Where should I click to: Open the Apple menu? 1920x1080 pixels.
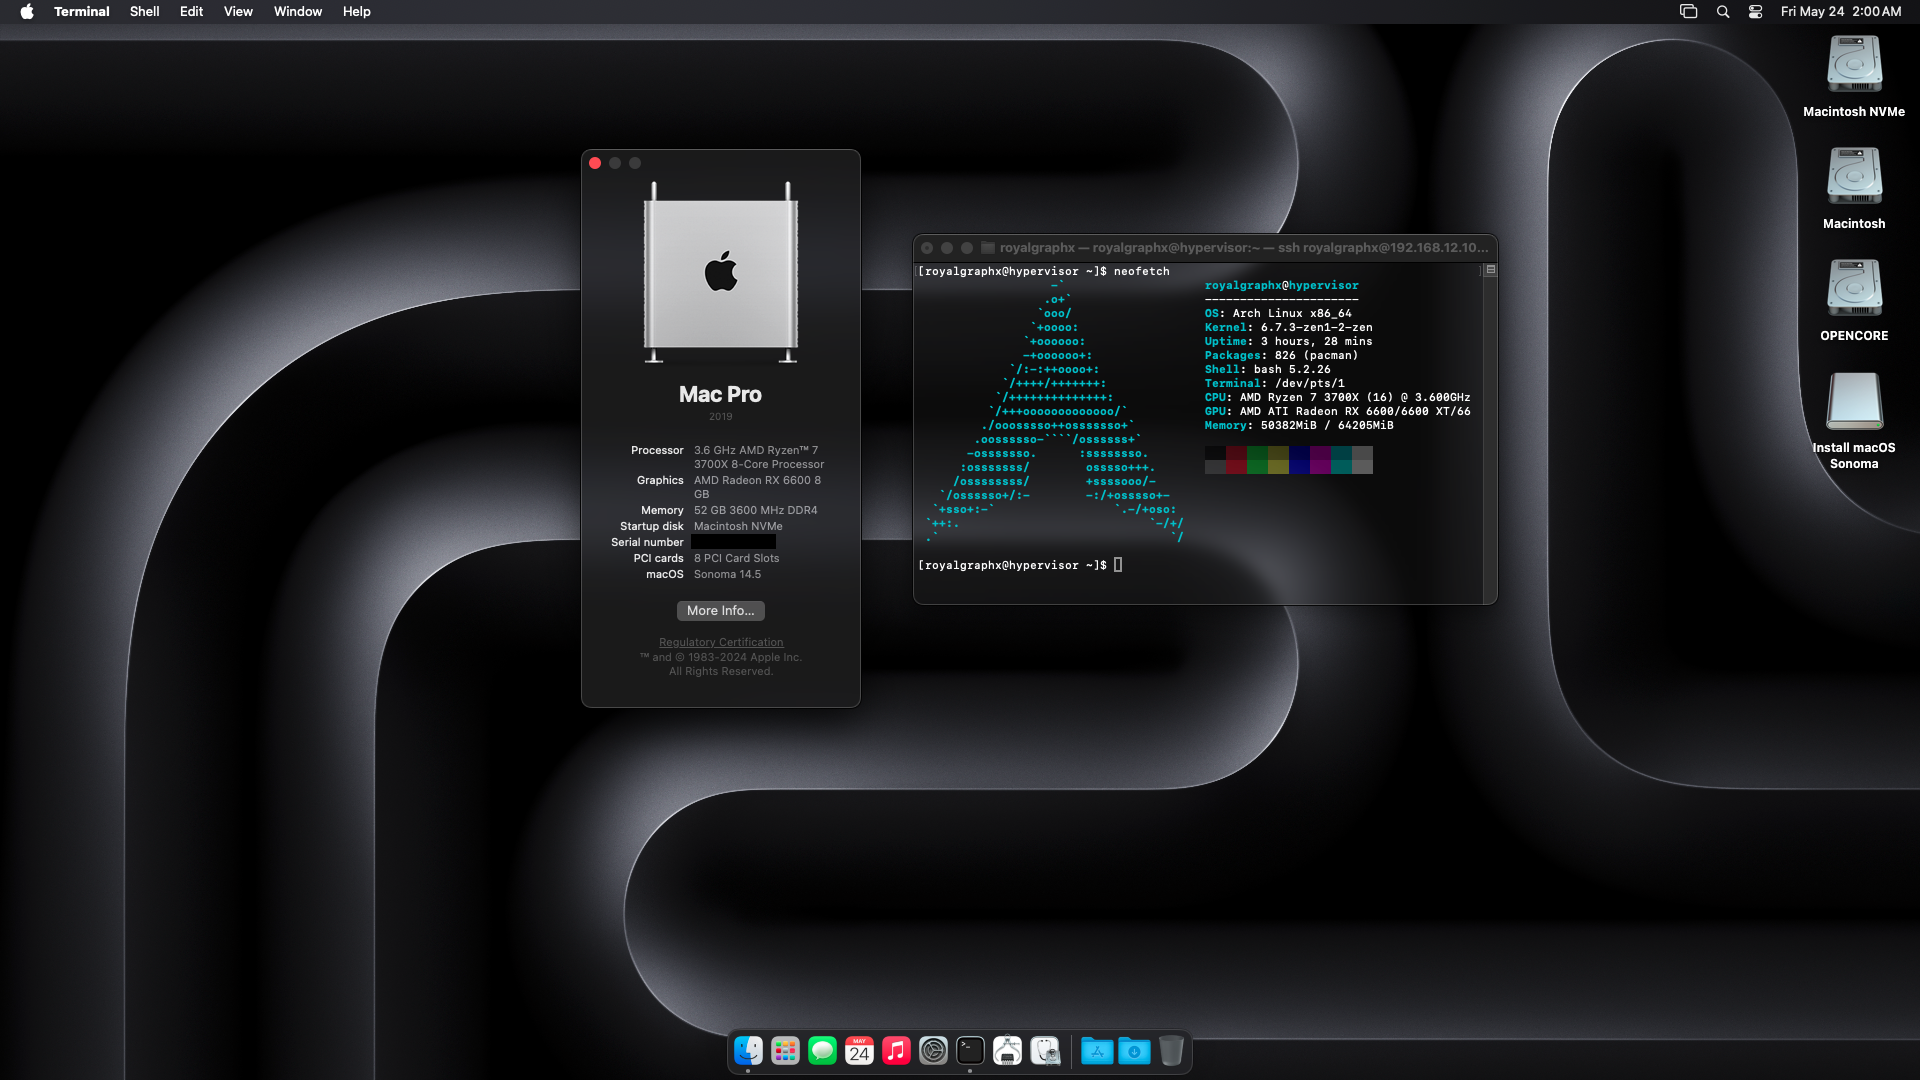coord(27,12)
